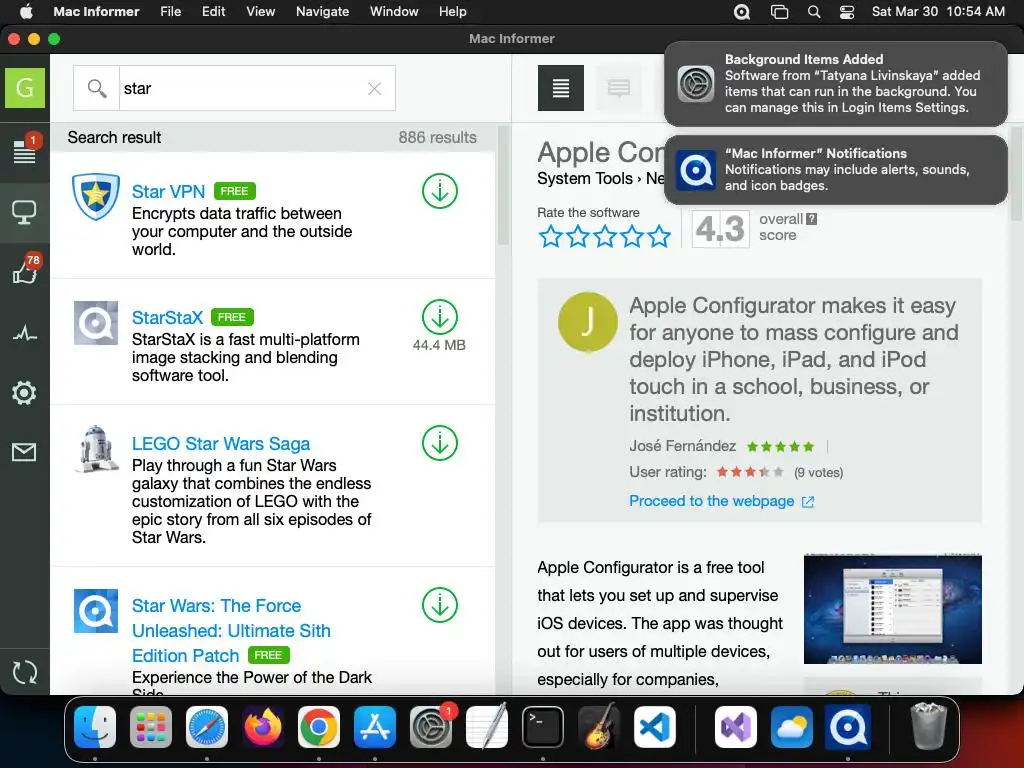
Task: Open the File menu
Action: tap(170, 12)
